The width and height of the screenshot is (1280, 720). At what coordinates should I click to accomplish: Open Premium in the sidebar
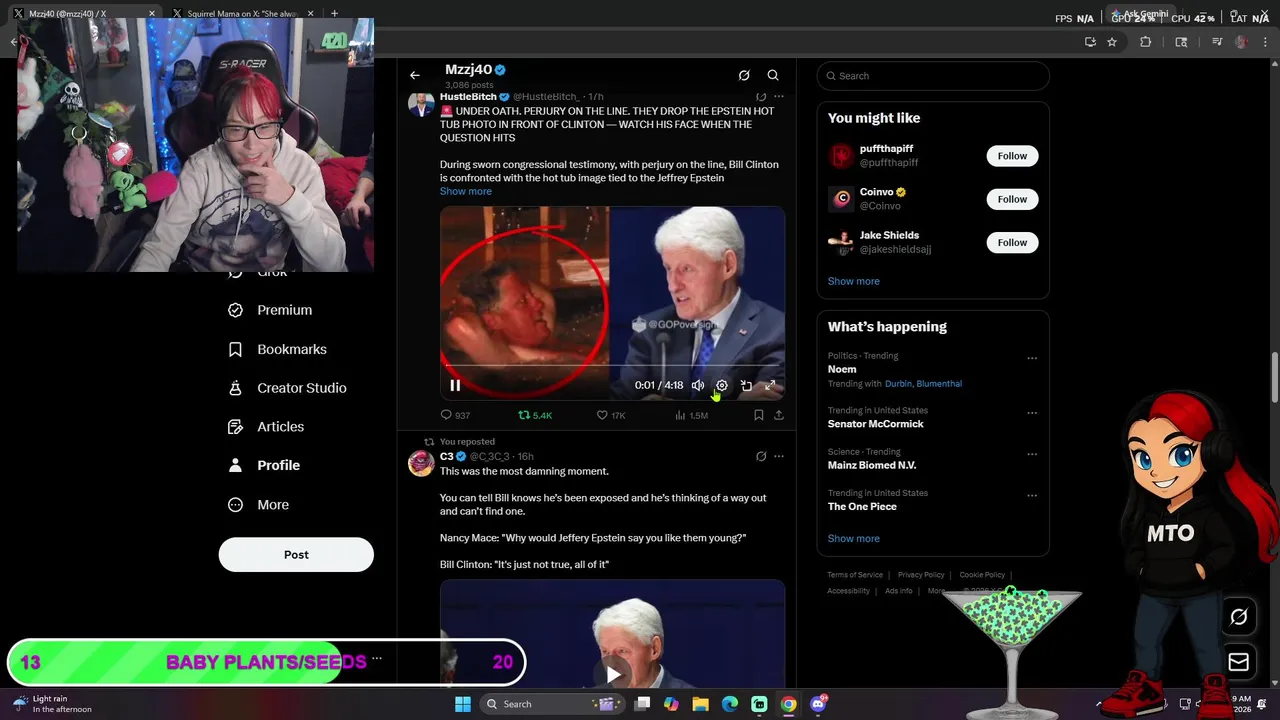(270, 310)
